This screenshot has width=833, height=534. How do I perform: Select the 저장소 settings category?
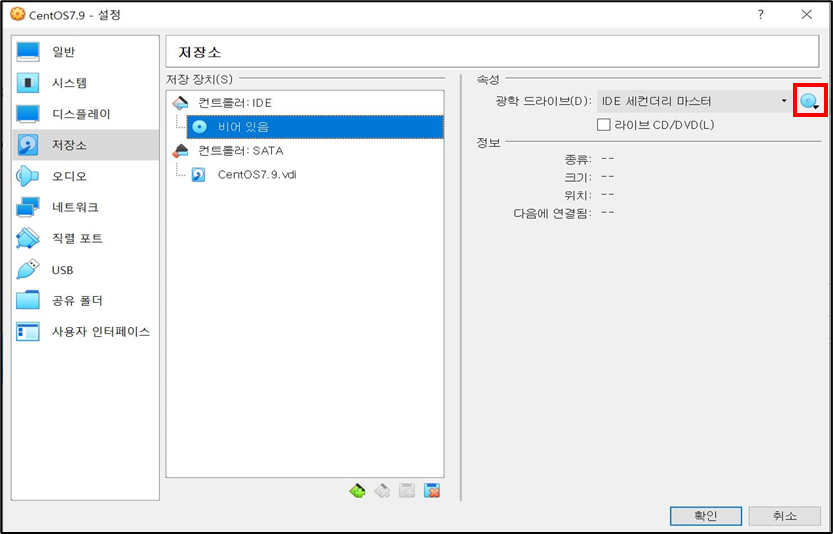pos(85,145)
